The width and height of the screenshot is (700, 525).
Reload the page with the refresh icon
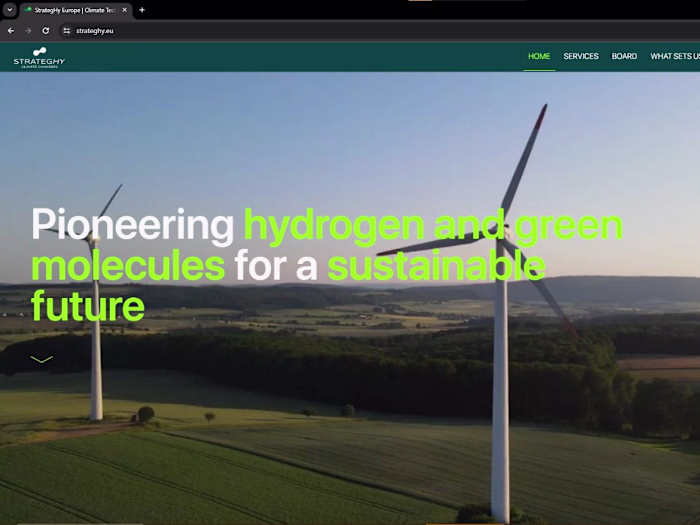[46, 31]
